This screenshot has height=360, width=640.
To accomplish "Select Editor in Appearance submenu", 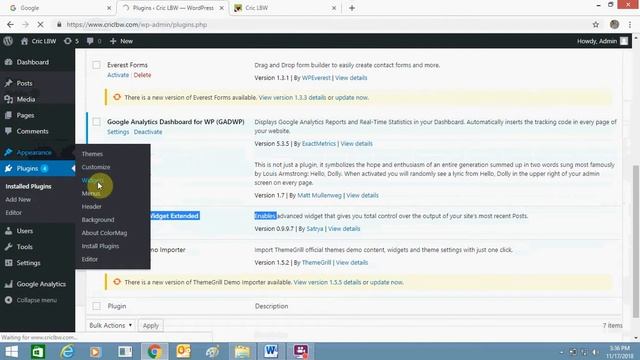I will tap(89, 259).
